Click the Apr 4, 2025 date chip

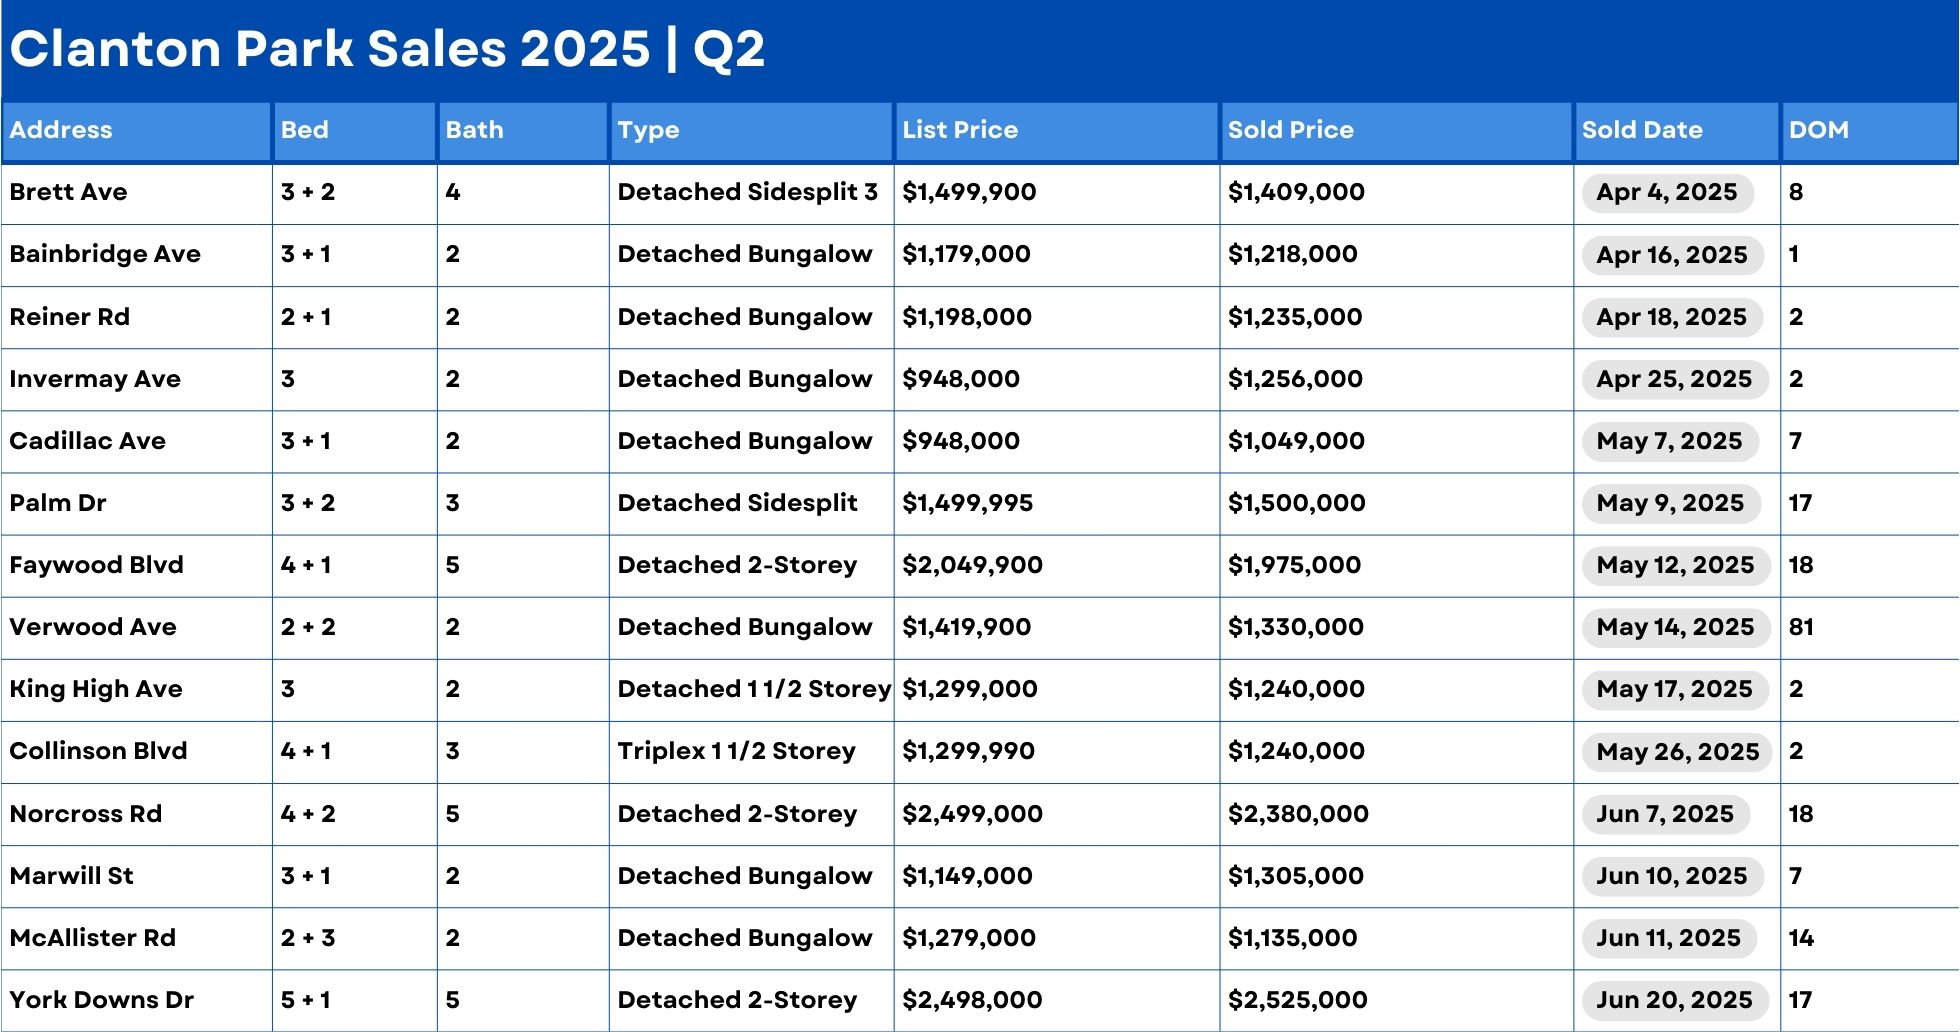1667,192
